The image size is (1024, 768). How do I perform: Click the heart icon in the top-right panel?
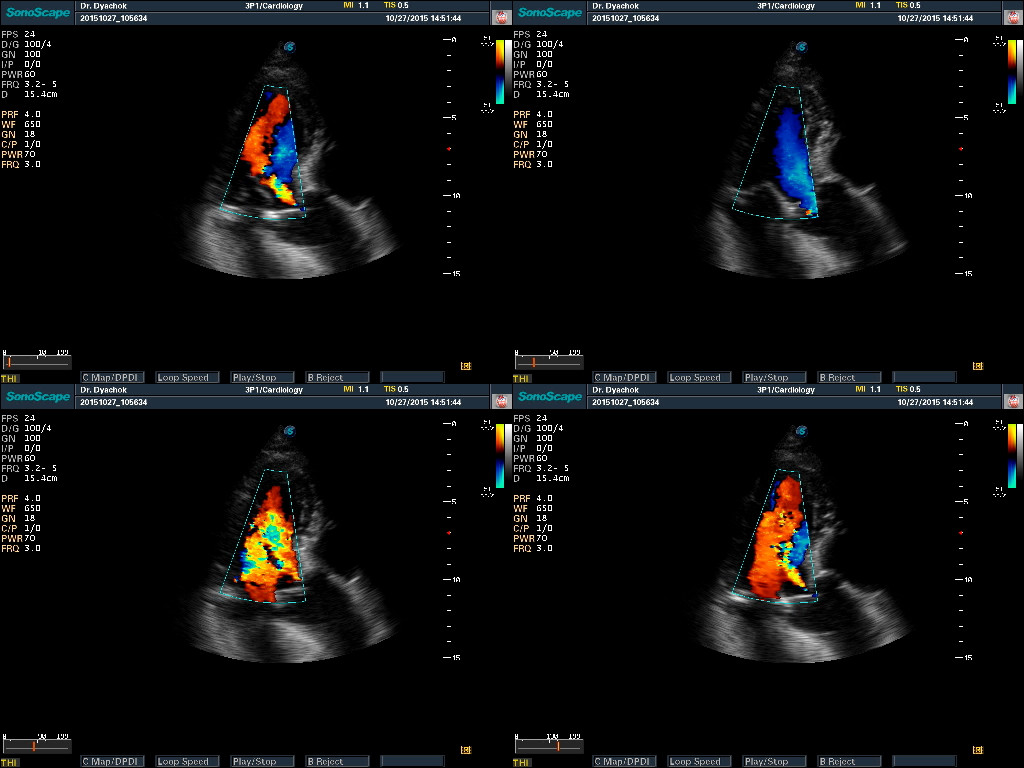(x=1012, y=17)
